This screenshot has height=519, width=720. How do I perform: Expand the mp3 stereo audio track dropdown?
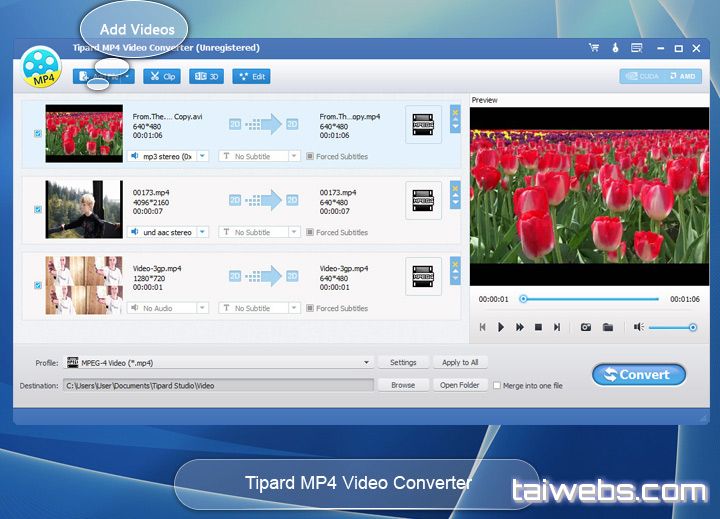[x=201, y=156]
